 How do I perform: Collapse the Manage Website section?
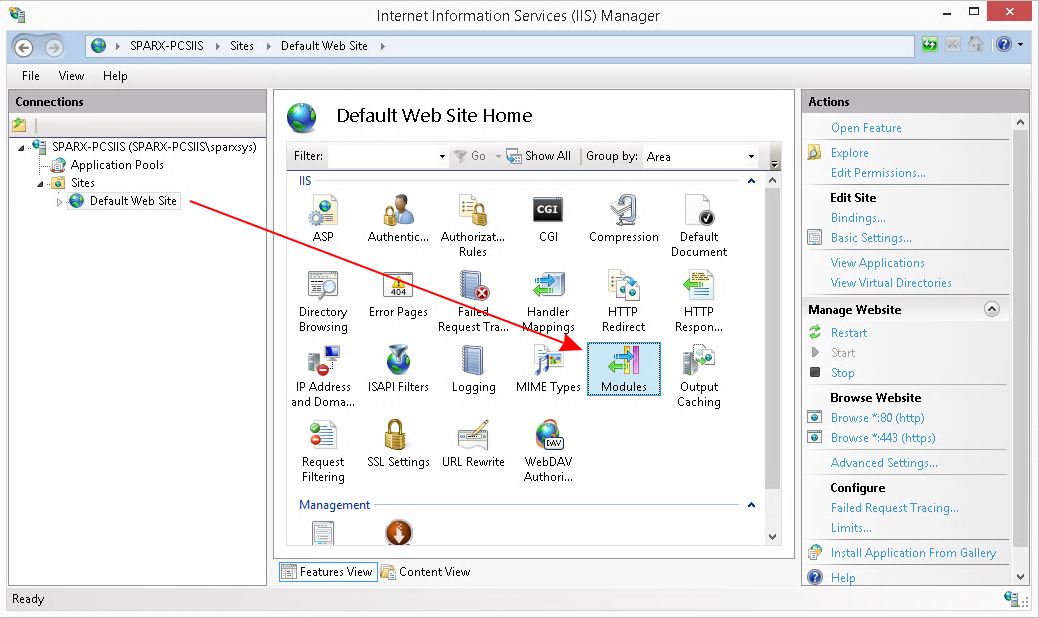click(991, 310)
